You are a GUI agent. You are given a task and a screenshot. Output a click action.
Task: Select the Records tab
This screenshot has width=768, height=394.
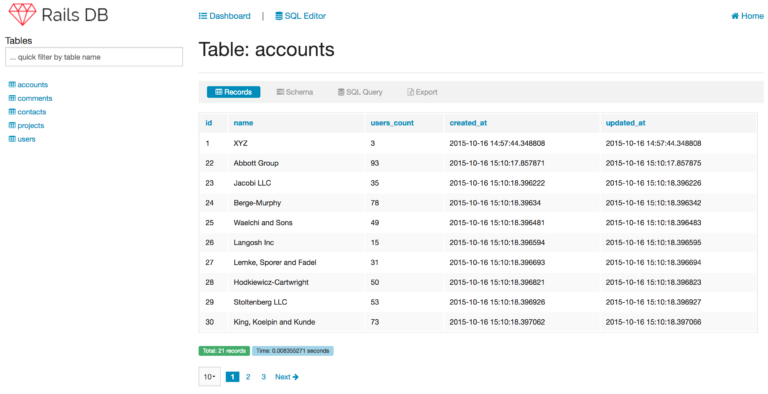click(x=234, y=92)
